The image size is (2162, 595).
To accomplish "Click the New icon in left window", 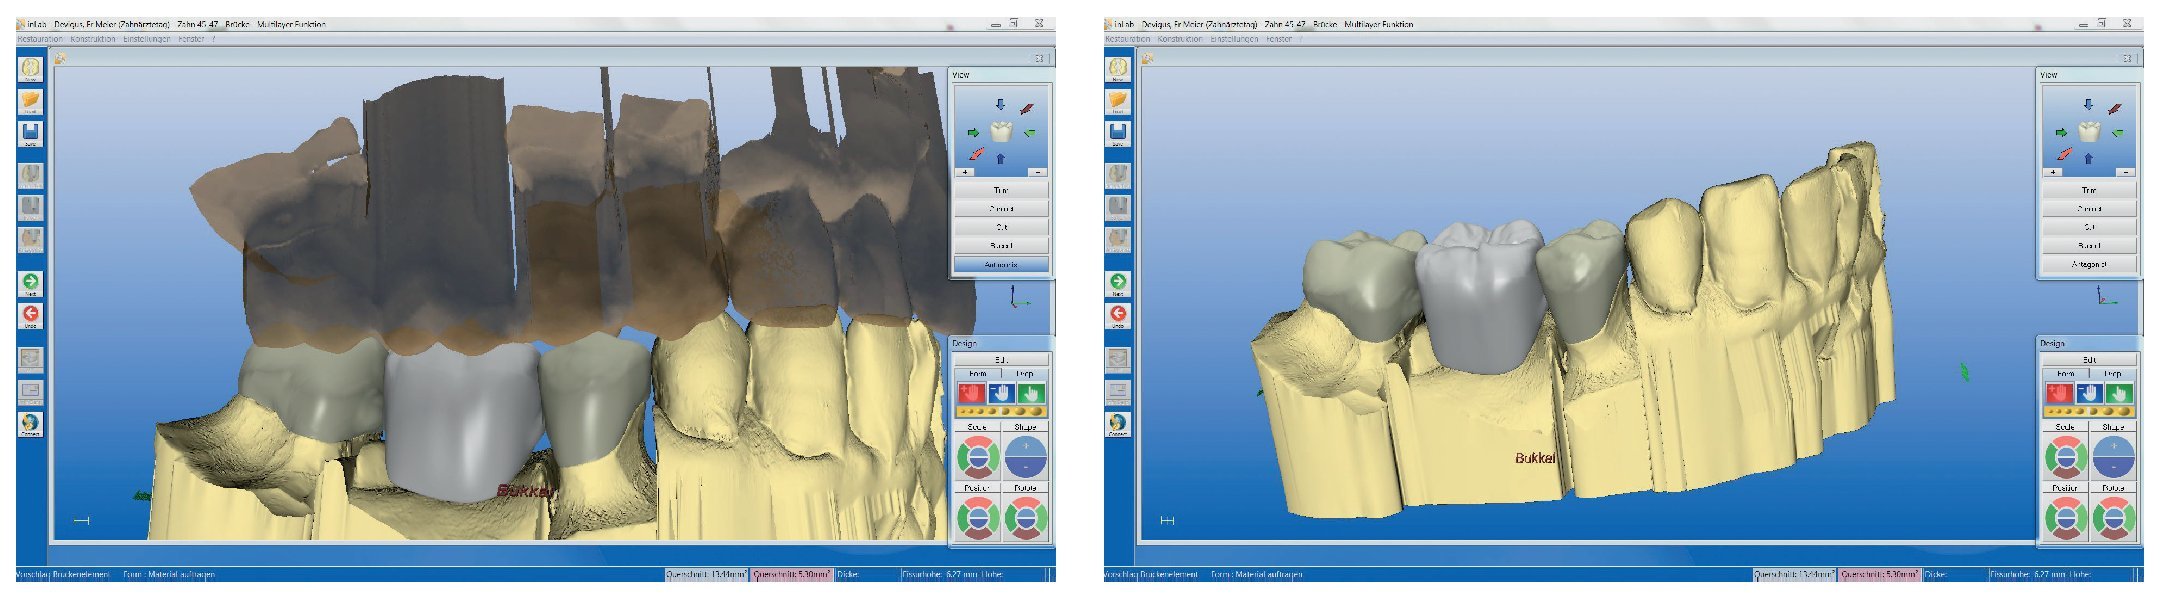I will pos(30,68).
